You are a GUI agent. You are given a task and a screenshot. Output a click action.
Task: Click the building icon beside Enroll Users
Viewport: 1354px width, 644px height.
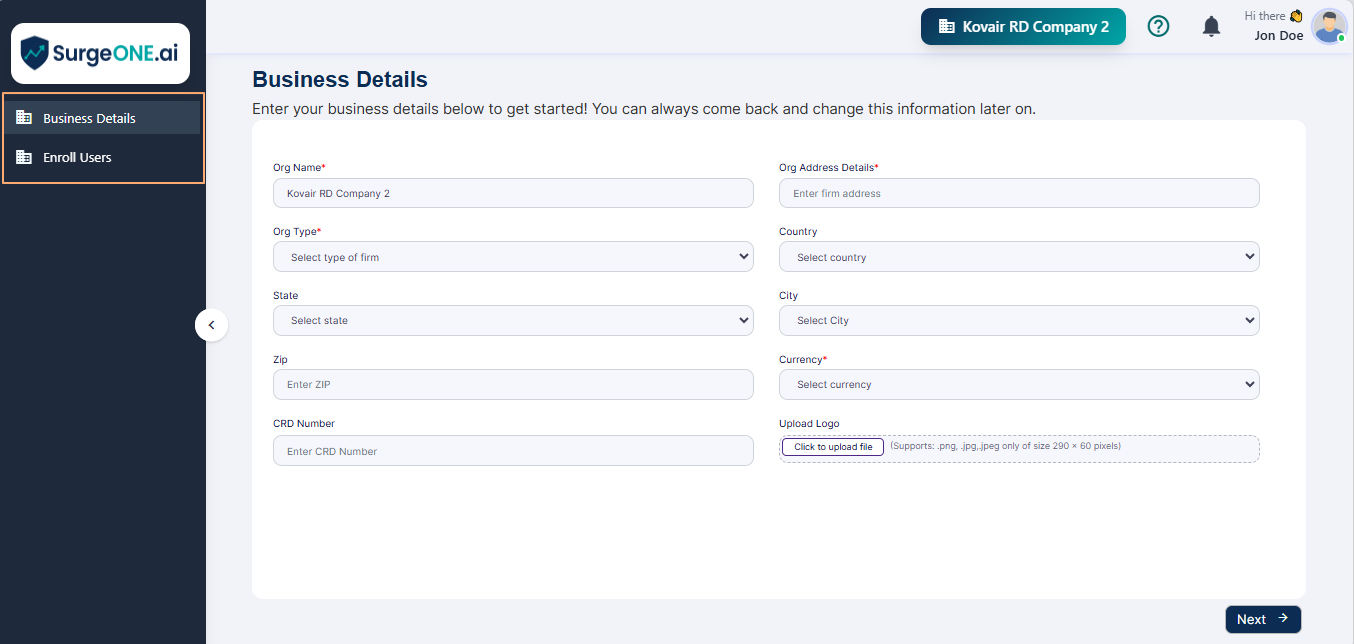[24, 157]
